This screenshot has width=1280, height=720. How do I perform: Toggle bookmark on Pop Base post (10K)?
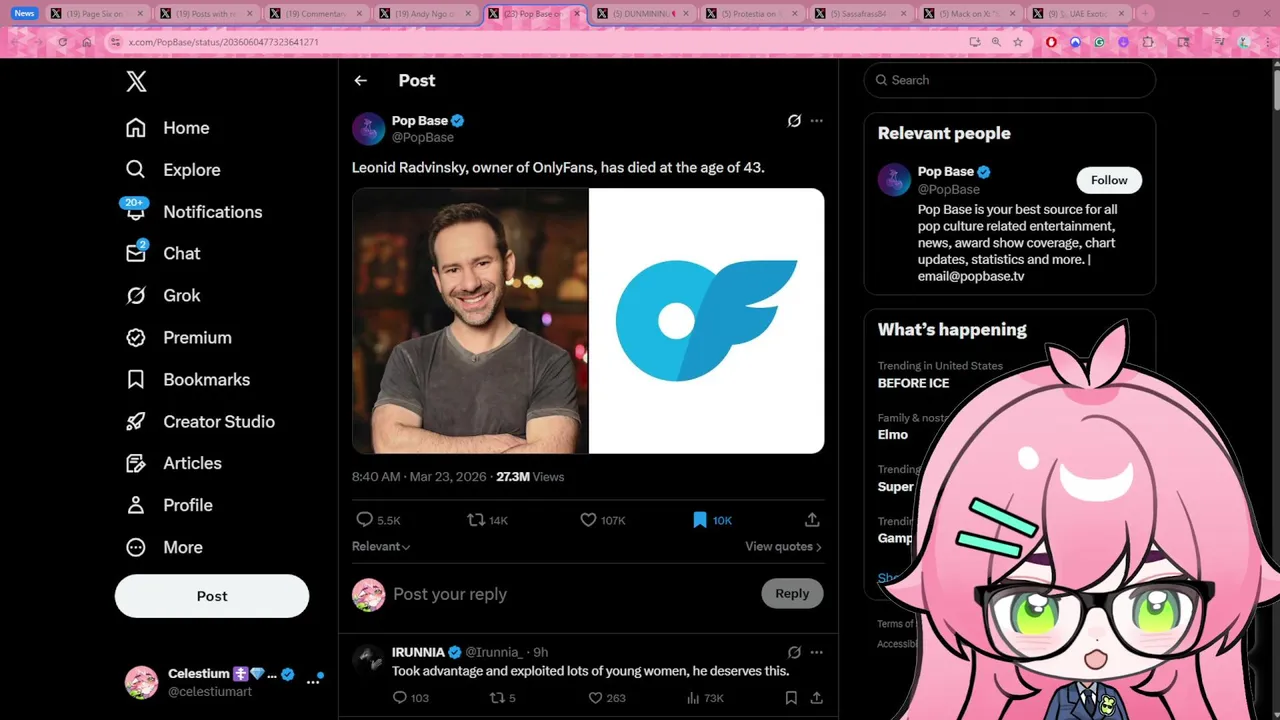tap(712, 520)
